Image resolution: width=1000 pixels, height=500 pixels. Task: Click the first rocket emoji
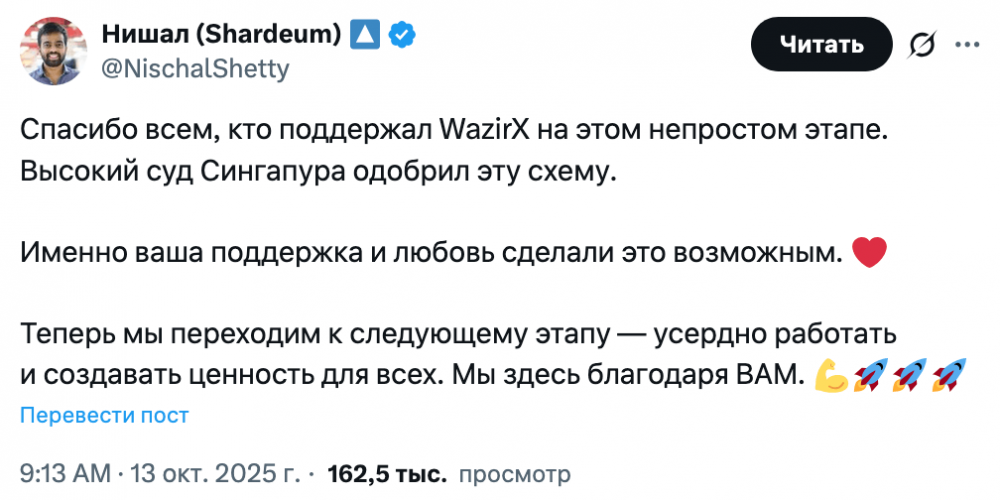click(871, 375)
